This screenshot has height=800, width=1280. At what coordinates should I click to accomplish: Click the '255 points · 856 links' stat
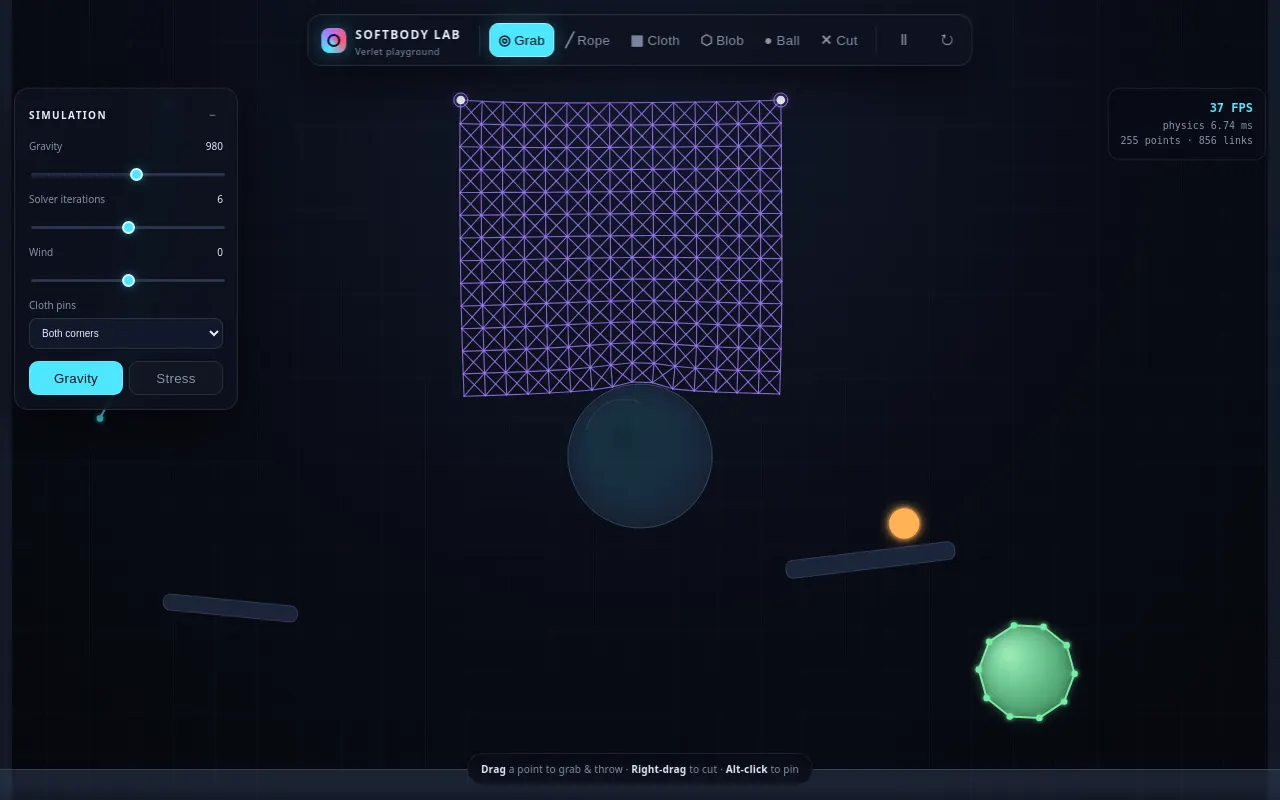point(1186,141)
